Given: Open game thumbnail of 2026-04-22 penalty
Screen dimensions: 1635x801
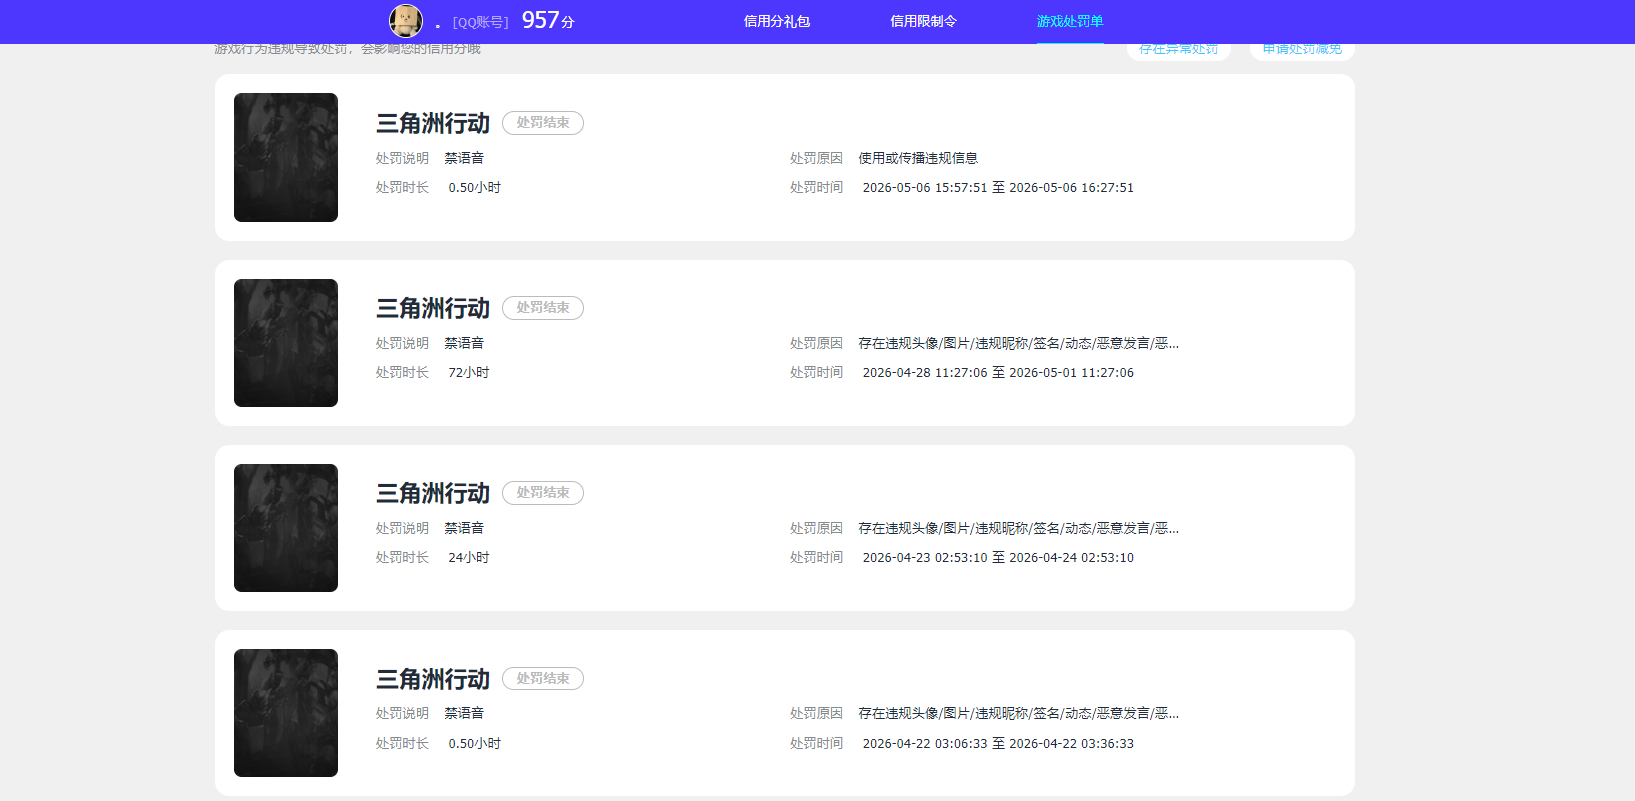Looking at the screenshot, I should 286,713.
